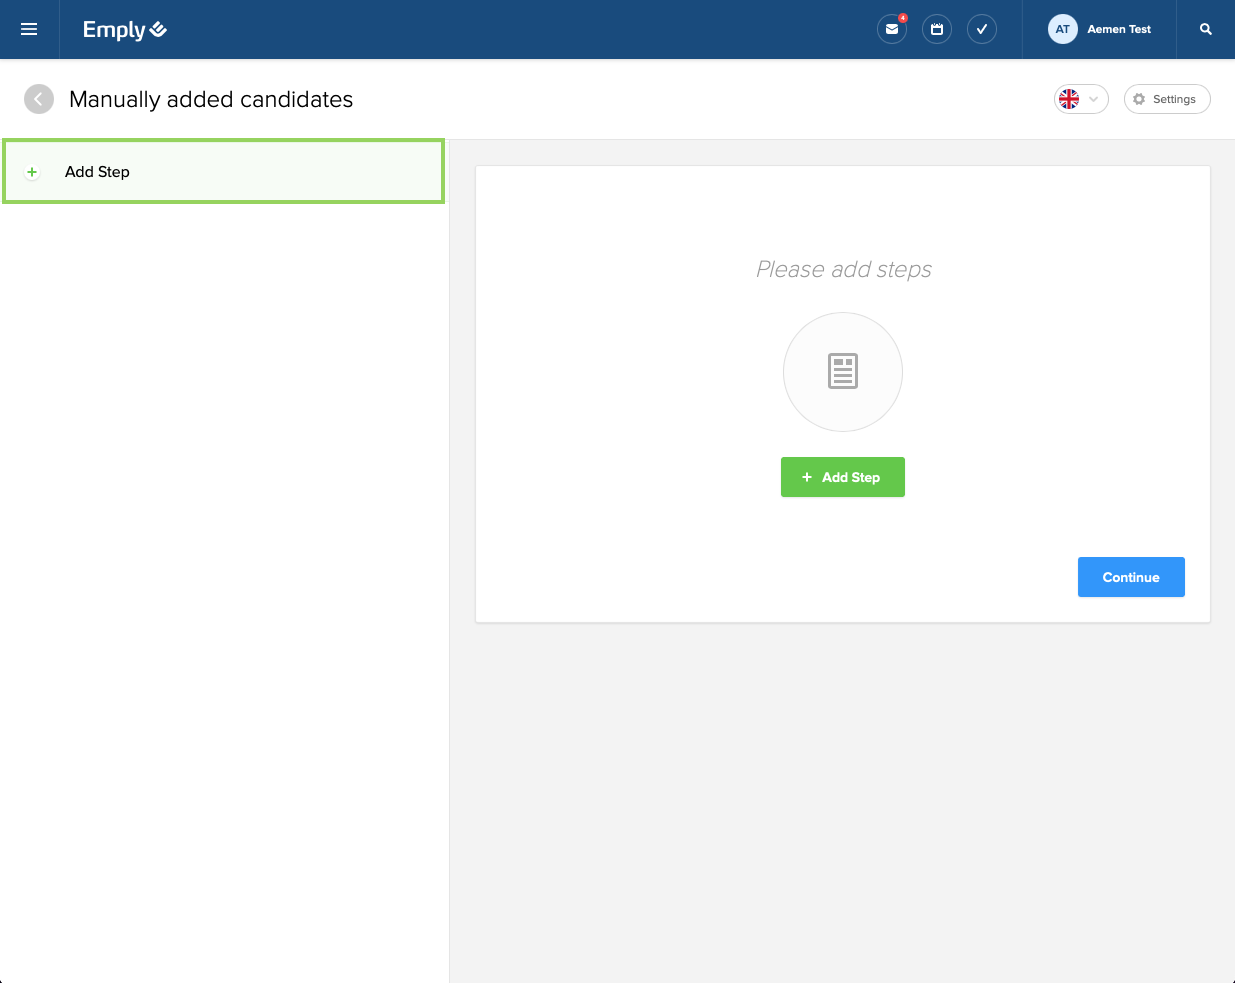Click the back arrow near the page title
Viewport: 1235px width, 983px height.
38,99
